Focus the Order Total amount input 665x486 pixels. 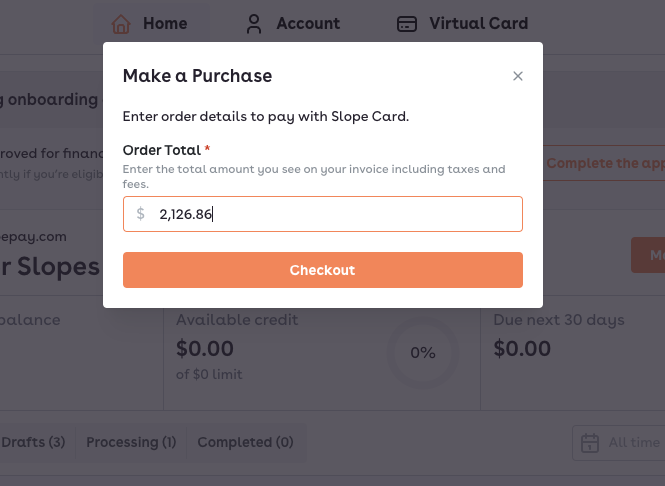pyautogui.click(x=335, y=214)
